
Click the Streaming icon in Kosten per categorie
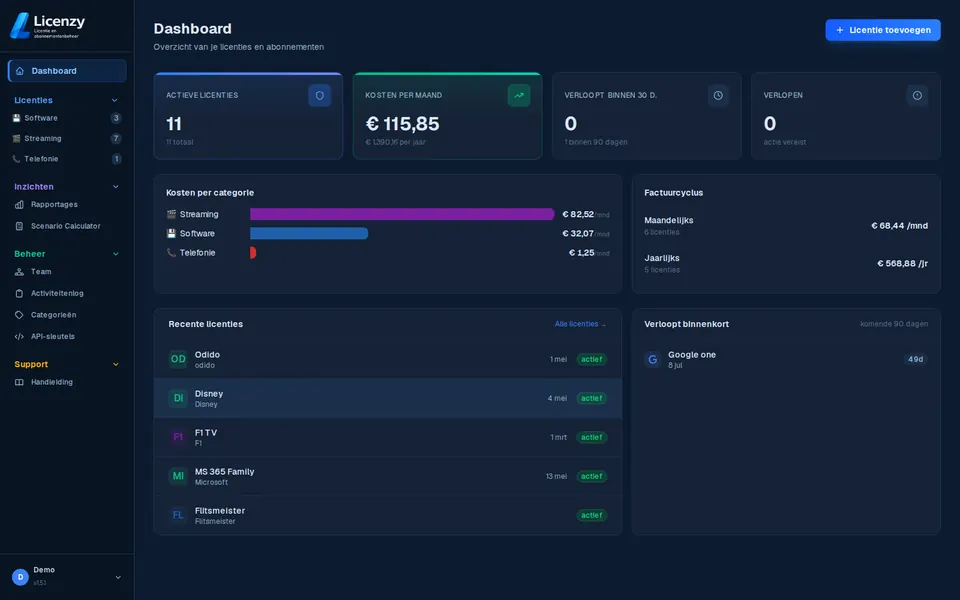pos(171,214)
